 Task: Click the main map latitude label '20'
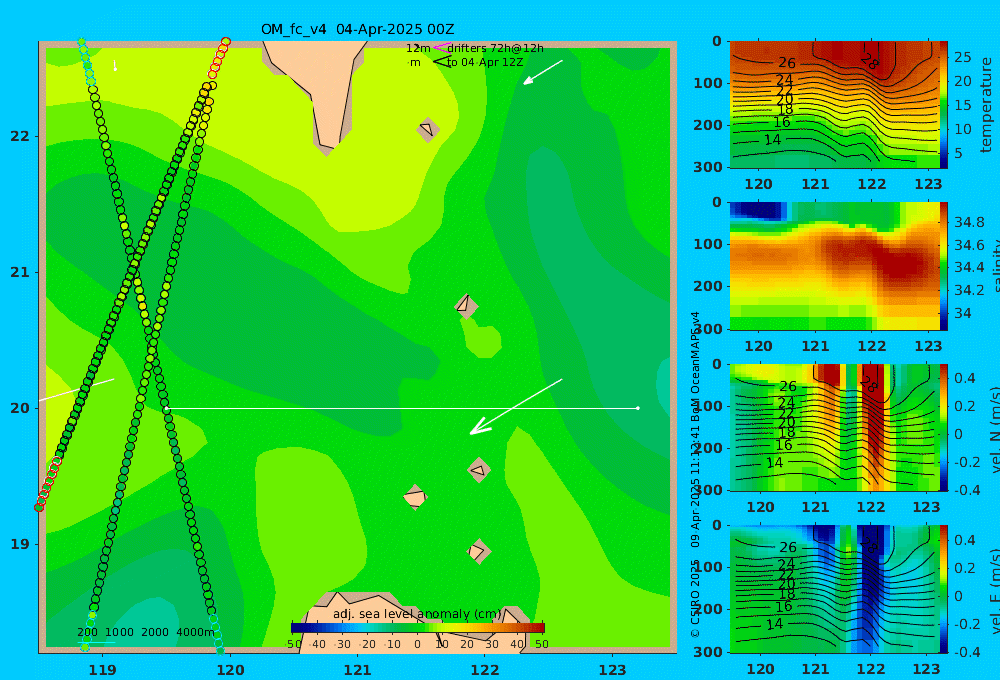tap(20, 408)
